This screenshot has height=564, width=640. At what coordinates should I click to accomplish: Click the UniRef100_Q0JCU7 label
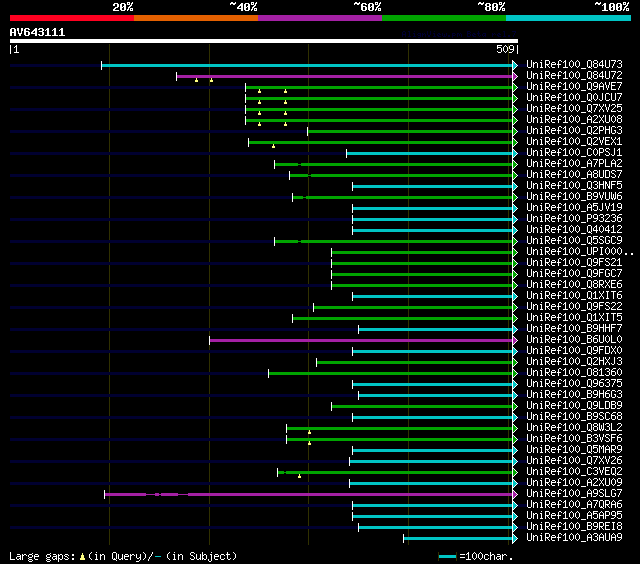click(574, 98)
